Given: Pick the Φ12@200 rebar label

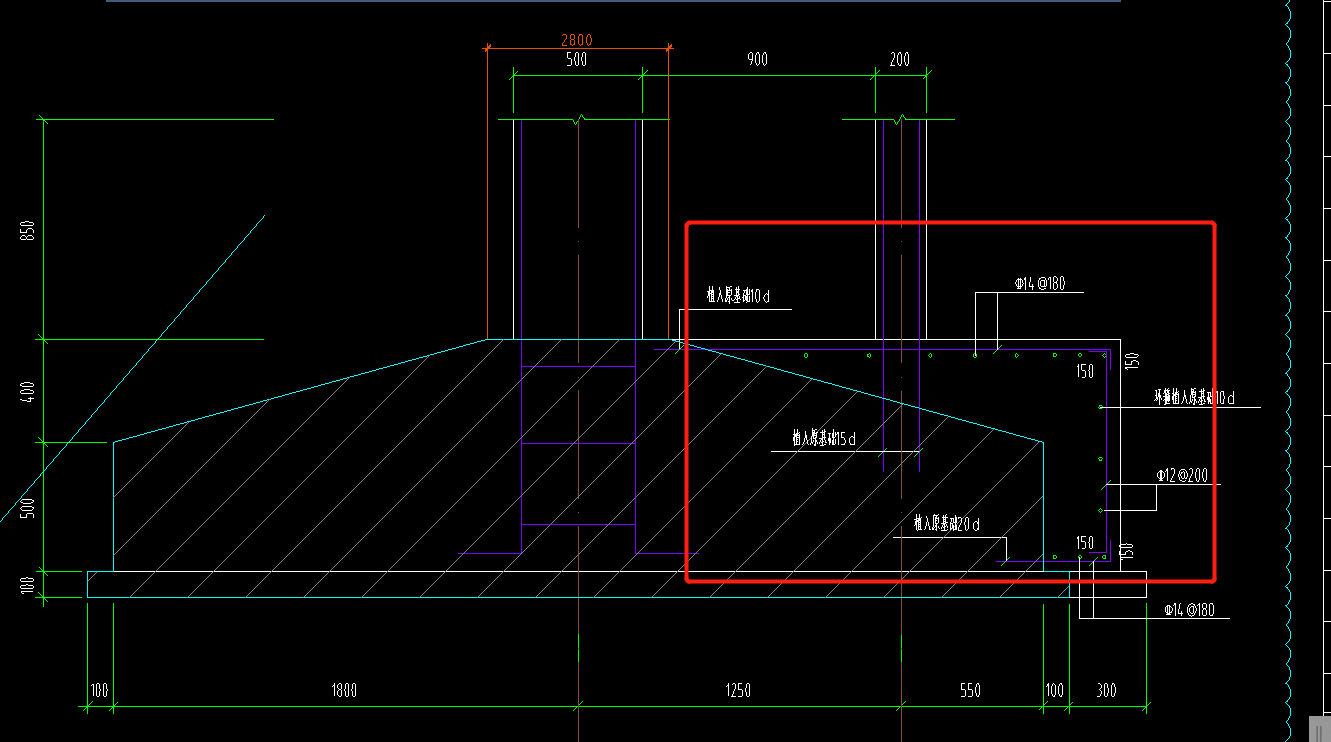Looking at the screenshot, I should click(1183, 475).
